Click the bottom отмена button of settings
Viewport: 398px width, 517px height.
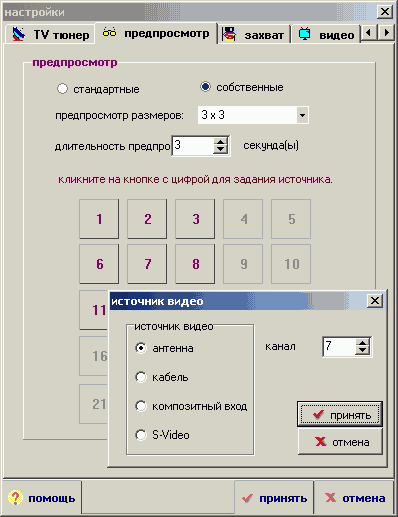click(355, 498)
